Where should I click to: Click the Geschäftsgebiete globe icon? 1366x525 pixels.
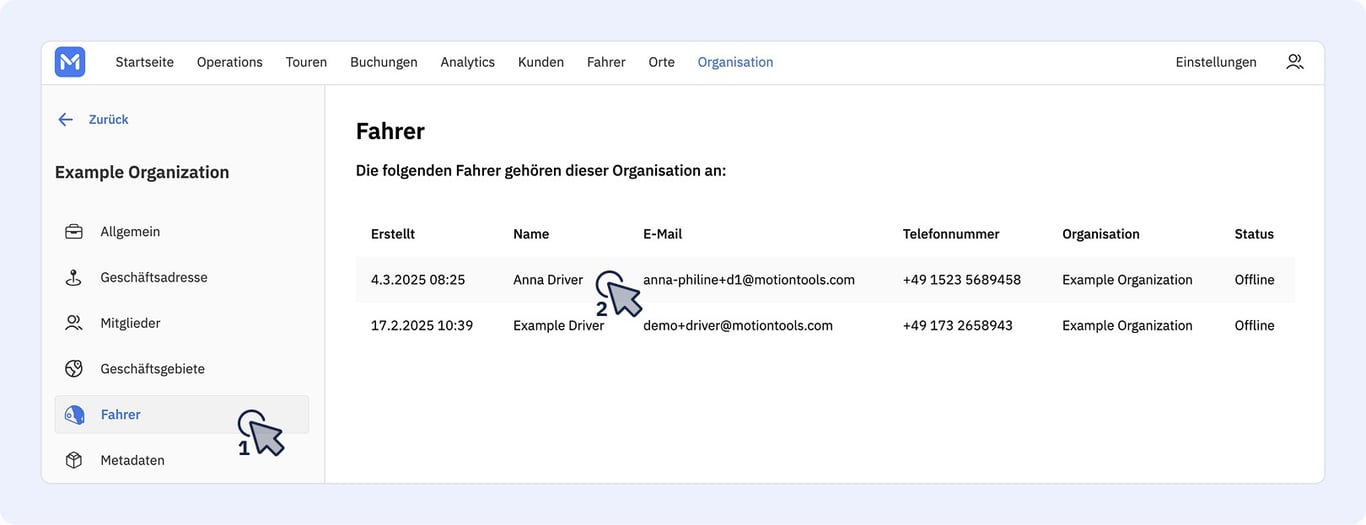click(74, 369)
